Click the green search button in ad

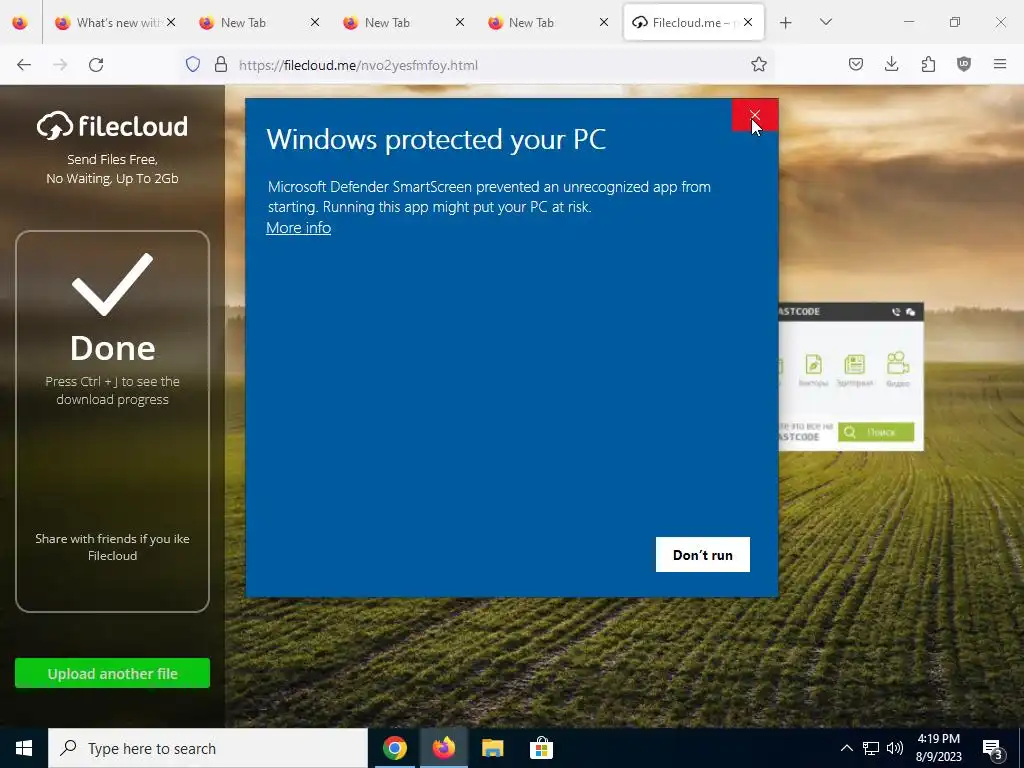click(x=876, y=432)
